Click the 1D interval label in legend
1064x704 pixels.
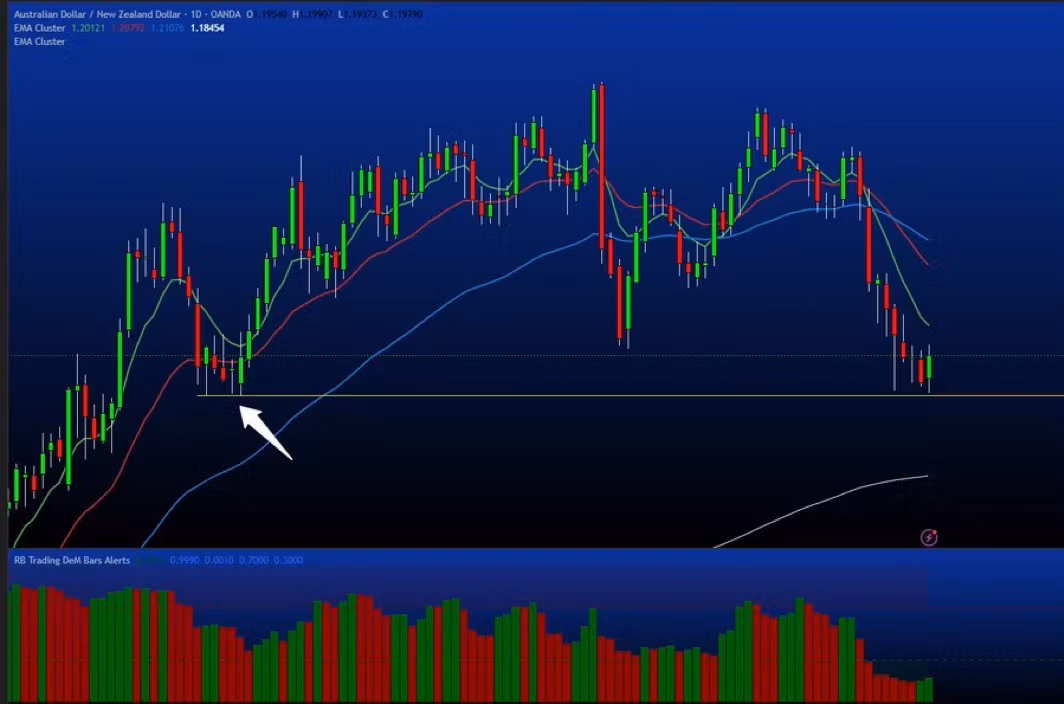(196, 14)
